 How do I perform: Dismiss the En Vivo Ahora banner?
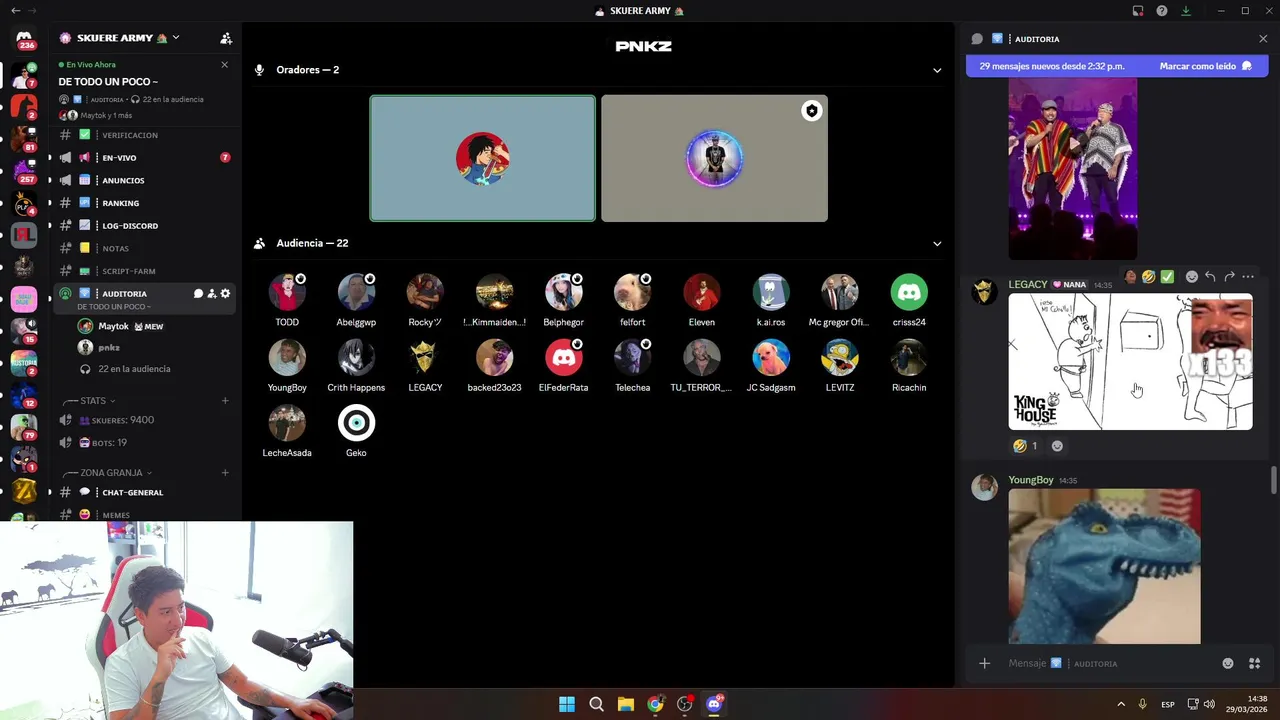coord(224,65)
